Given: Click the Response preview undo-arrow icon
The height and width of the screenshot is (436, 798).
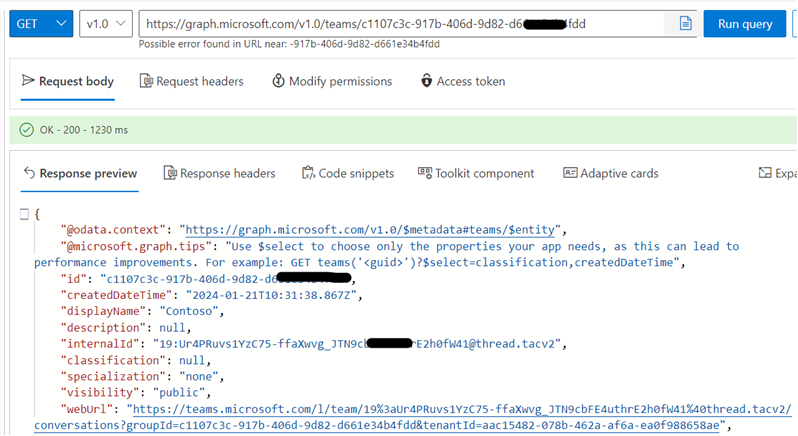Looking at the screenshot, I should 30,173.
